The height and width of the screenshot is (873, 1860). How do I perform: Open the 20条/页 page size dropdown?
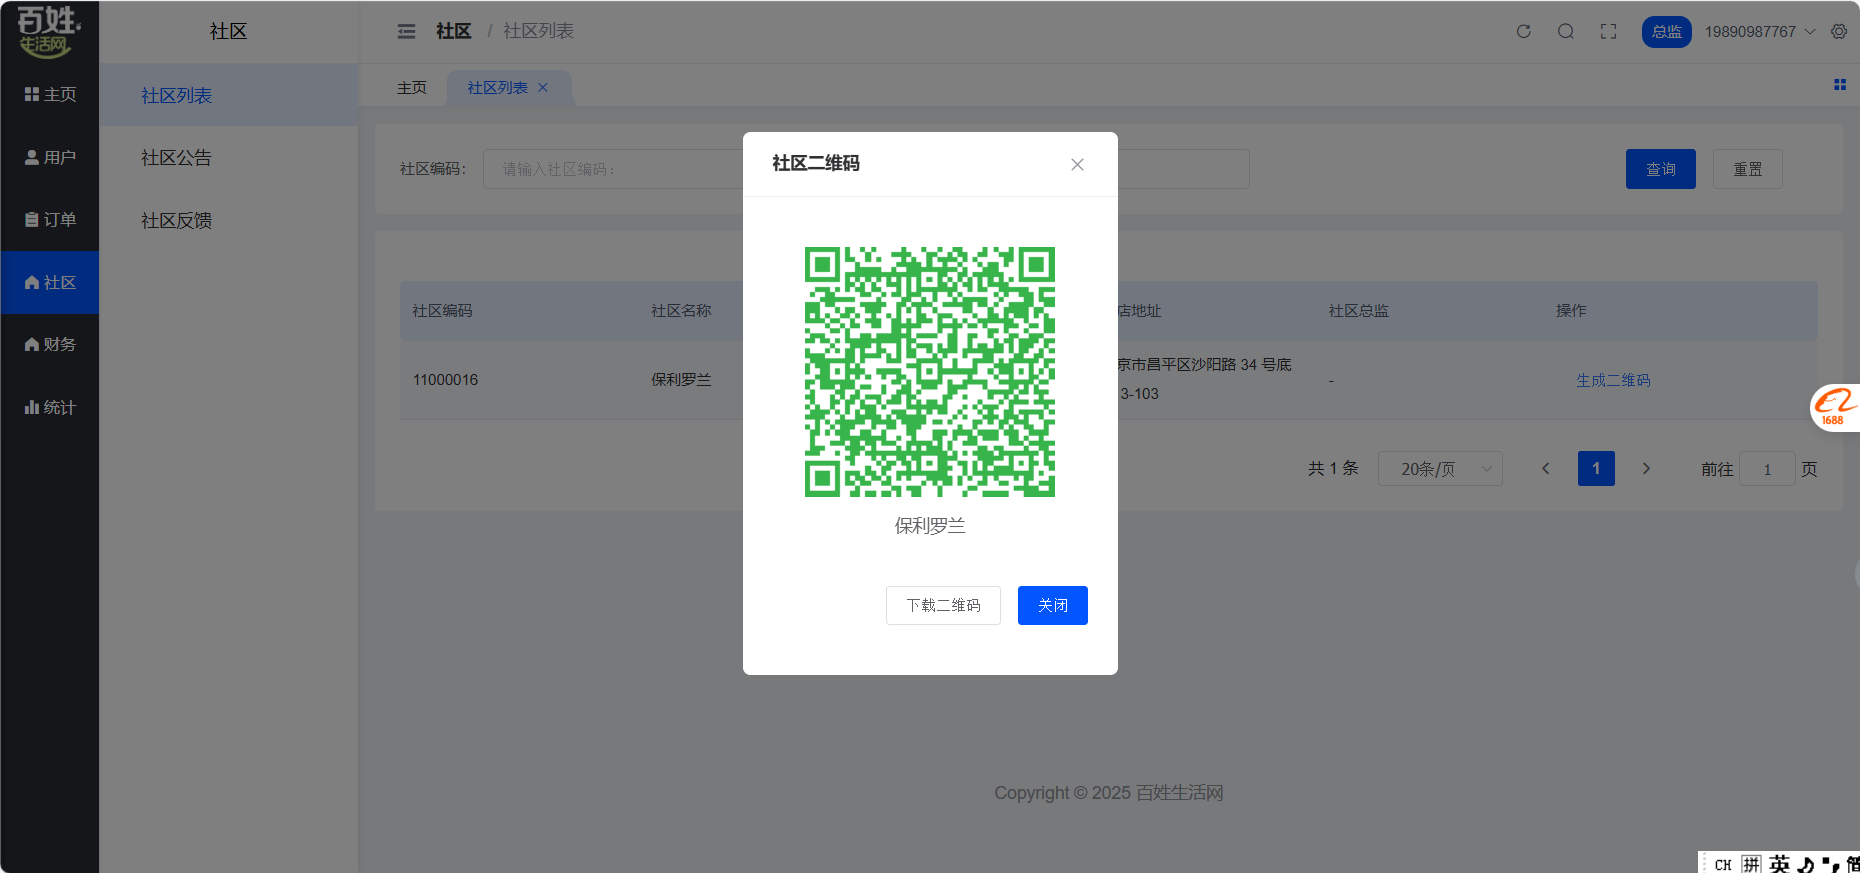click(1440, 469)
